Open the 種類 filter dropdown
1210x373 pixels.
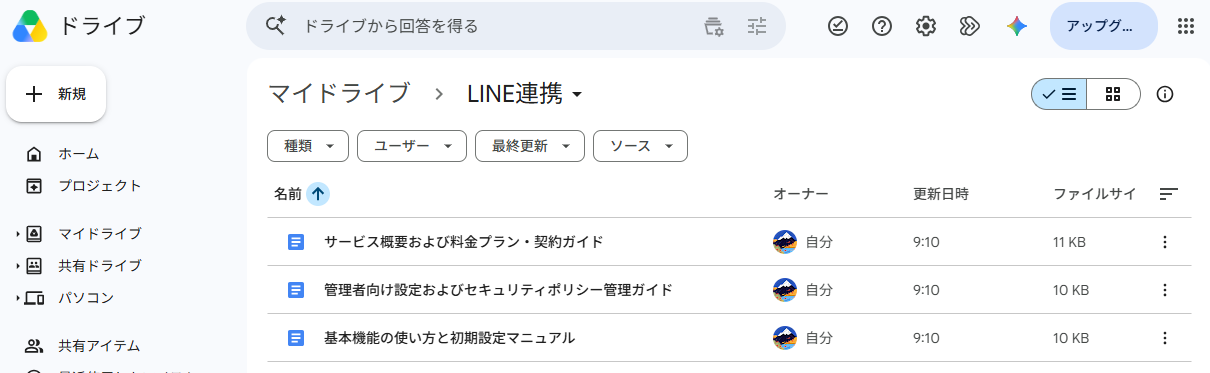(308, 146)
